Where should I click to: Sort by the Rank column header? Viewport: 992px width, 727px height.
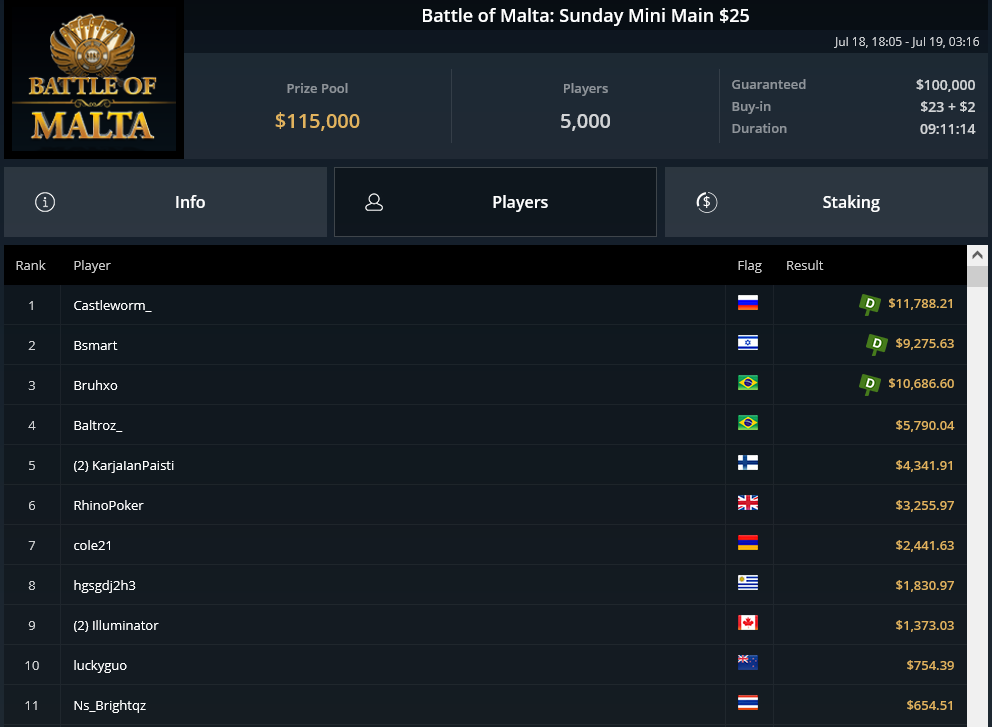[x=30, y=266]
